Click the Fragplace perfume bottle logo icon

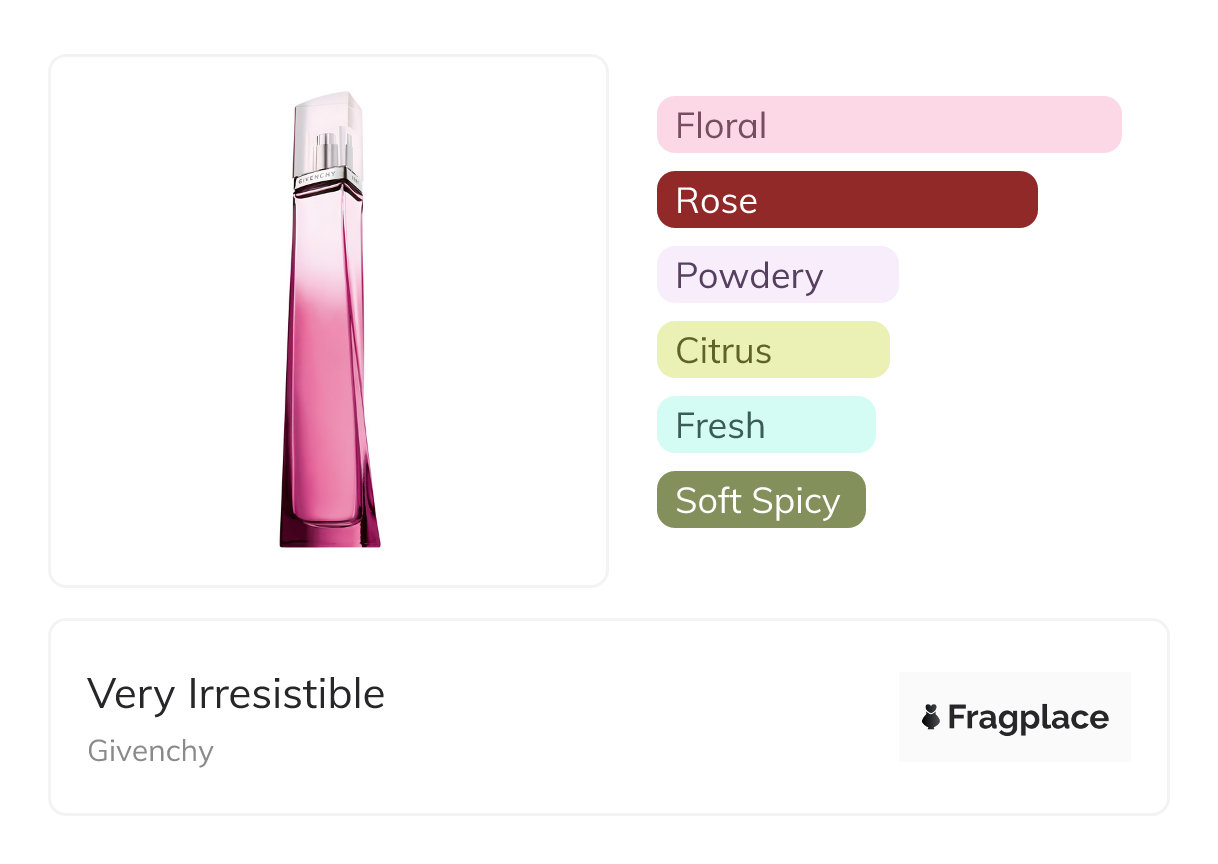coord(931,717)
